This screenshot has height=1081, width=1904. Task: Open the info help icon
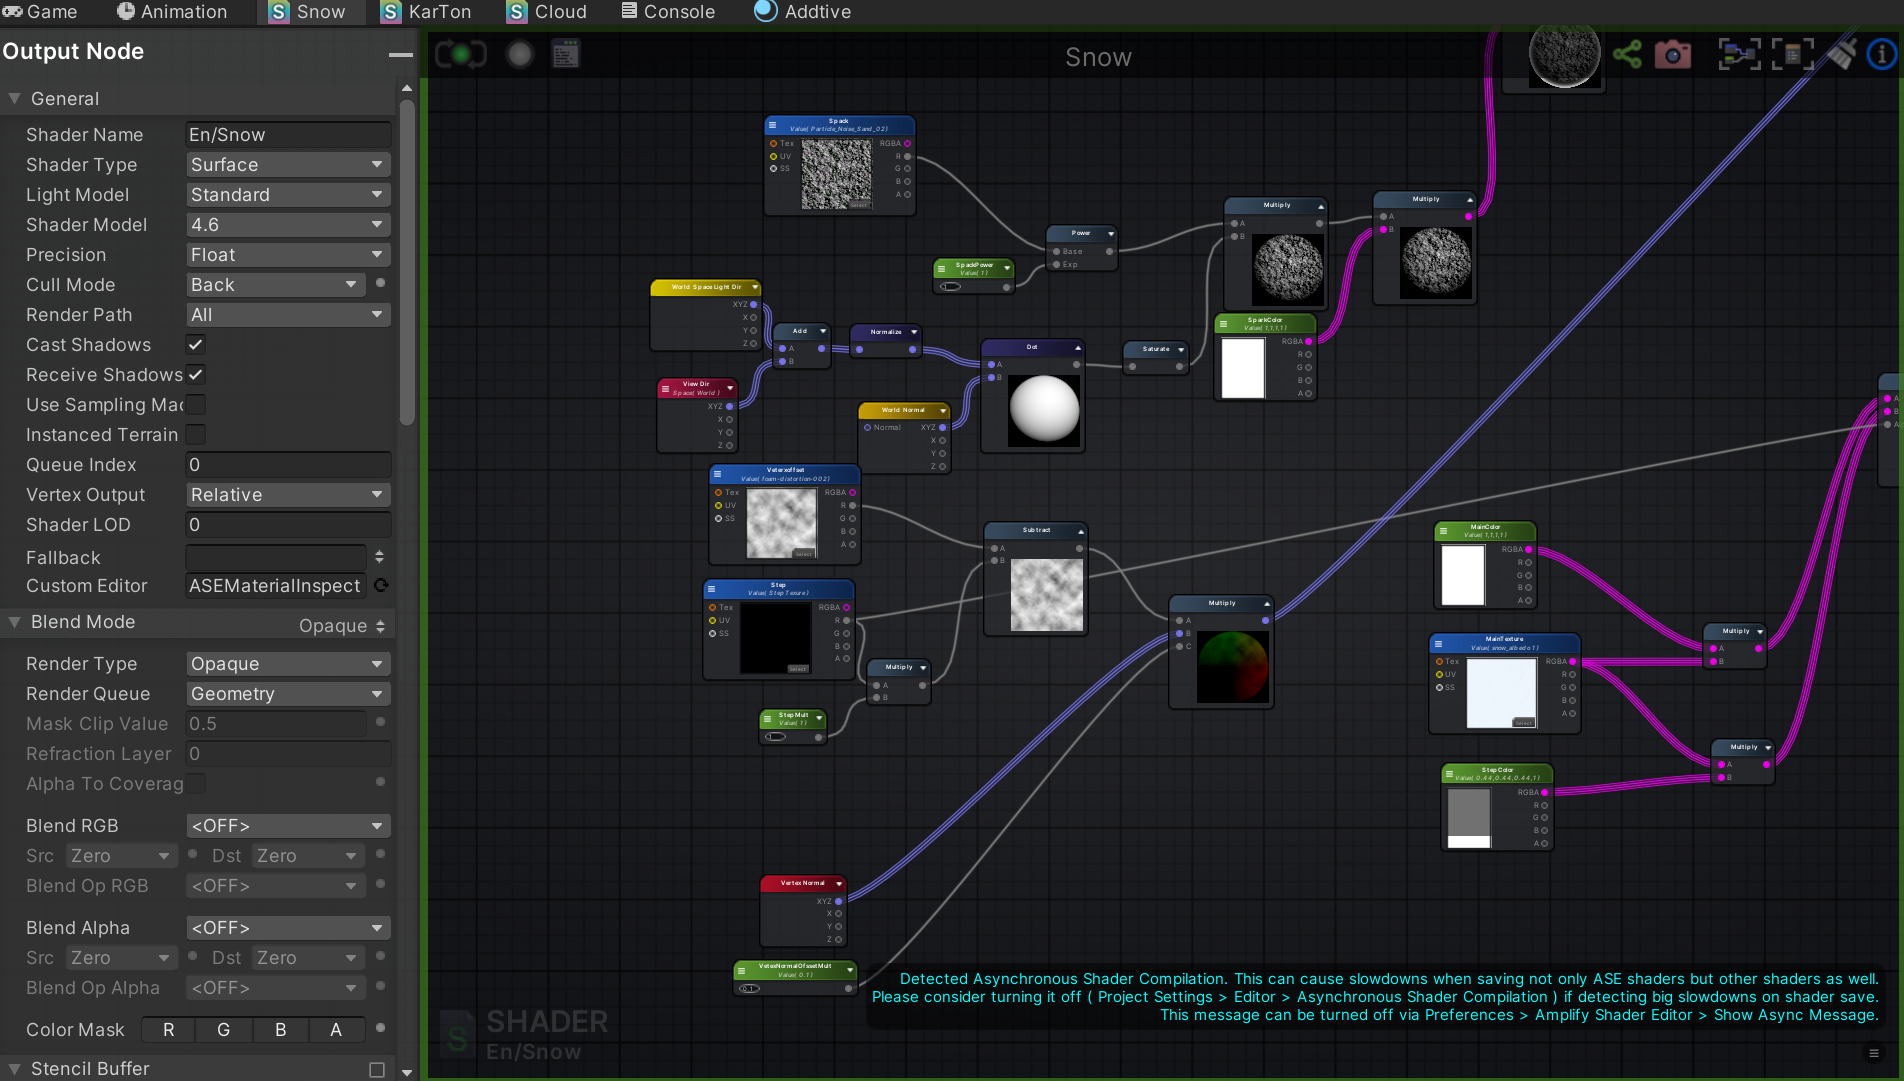(x=1883, y=54)
